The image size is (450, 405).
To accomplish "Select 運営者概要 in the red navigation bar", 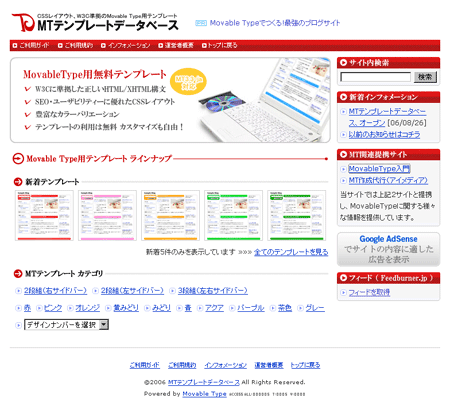I will point(179,45).
